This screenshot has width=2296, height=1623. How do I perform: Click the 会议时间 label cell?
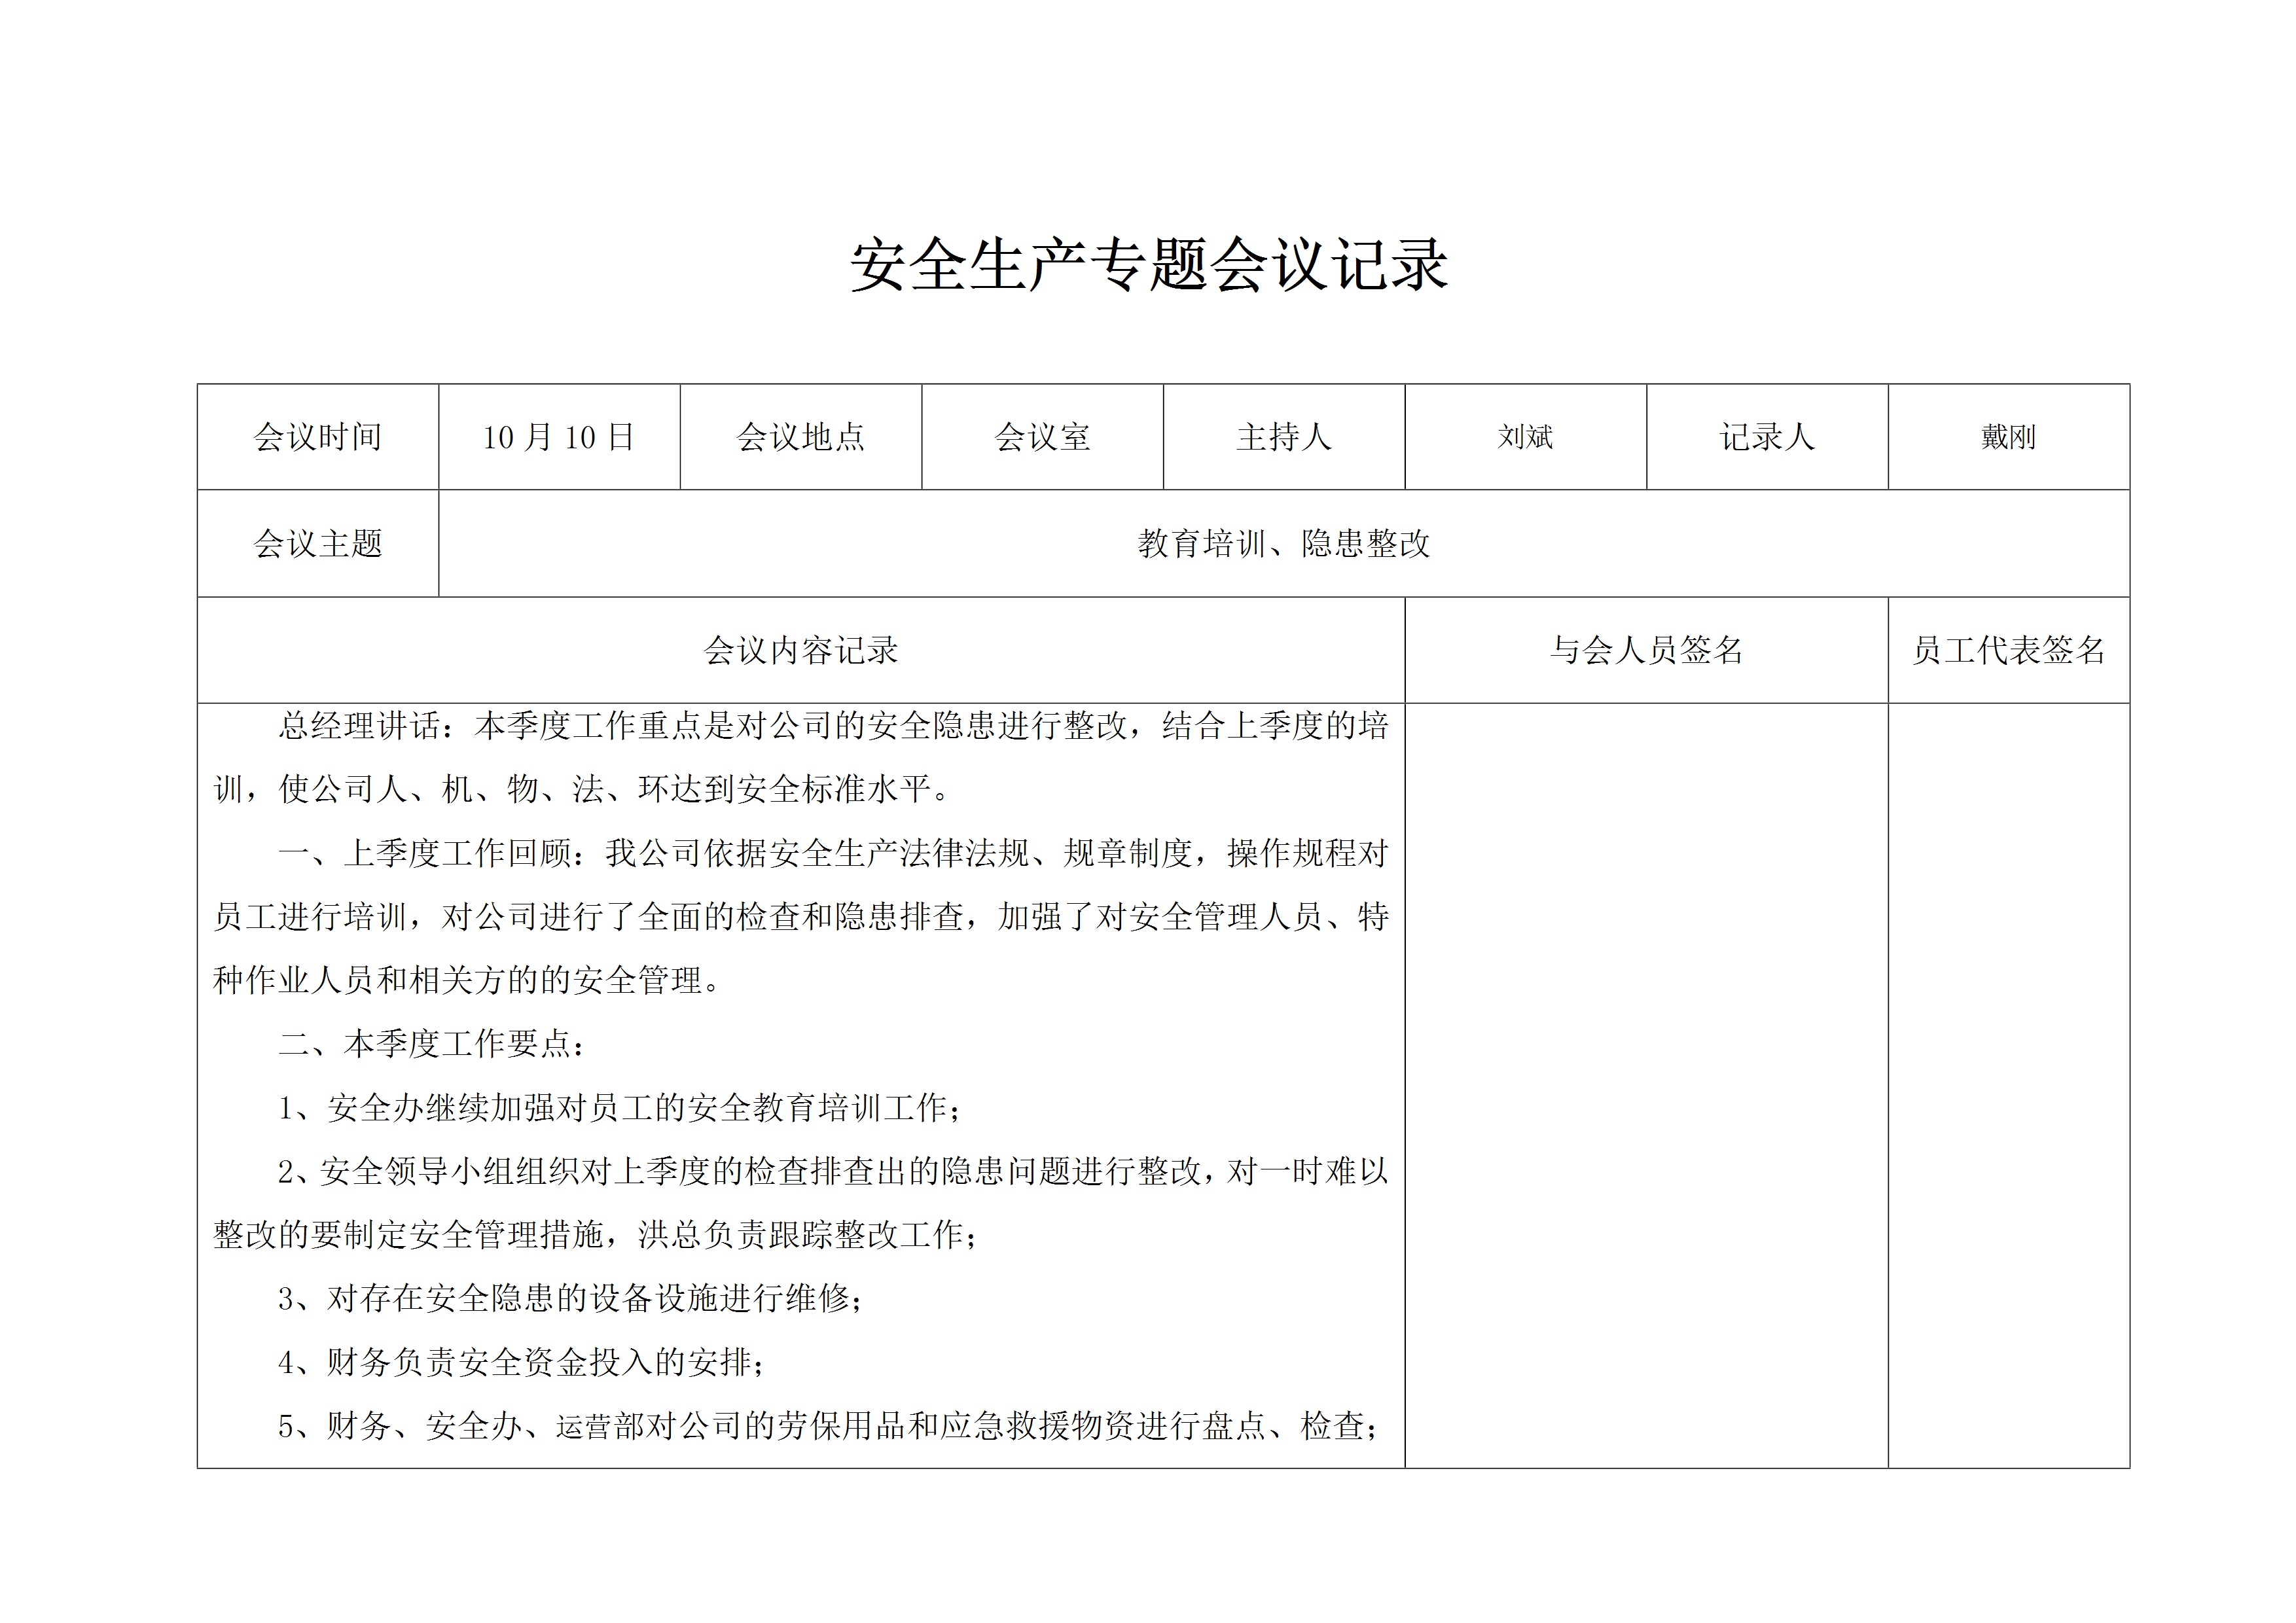(317, 437)
